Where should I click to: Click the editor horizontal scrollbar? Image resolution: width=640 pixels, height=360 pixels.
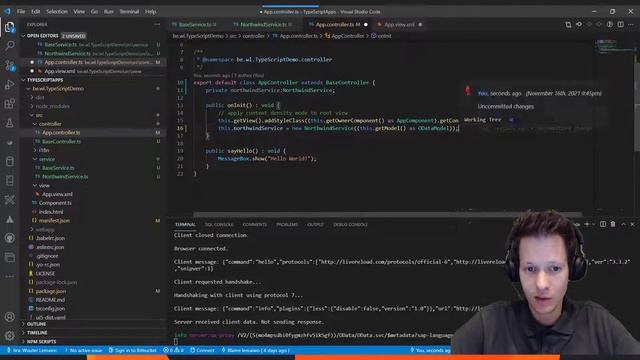click(x=387, y=214)
